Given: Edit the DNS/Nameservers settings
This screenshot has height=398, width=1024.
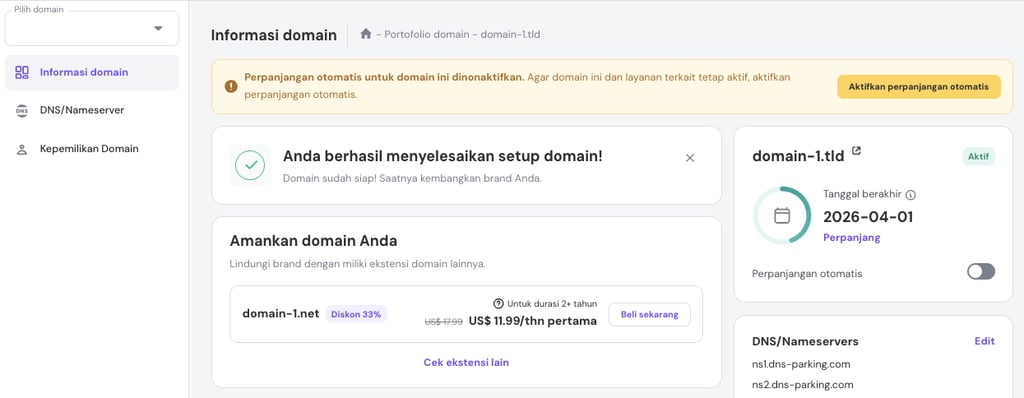Looking at the screenshot, I should click(984, 340).
